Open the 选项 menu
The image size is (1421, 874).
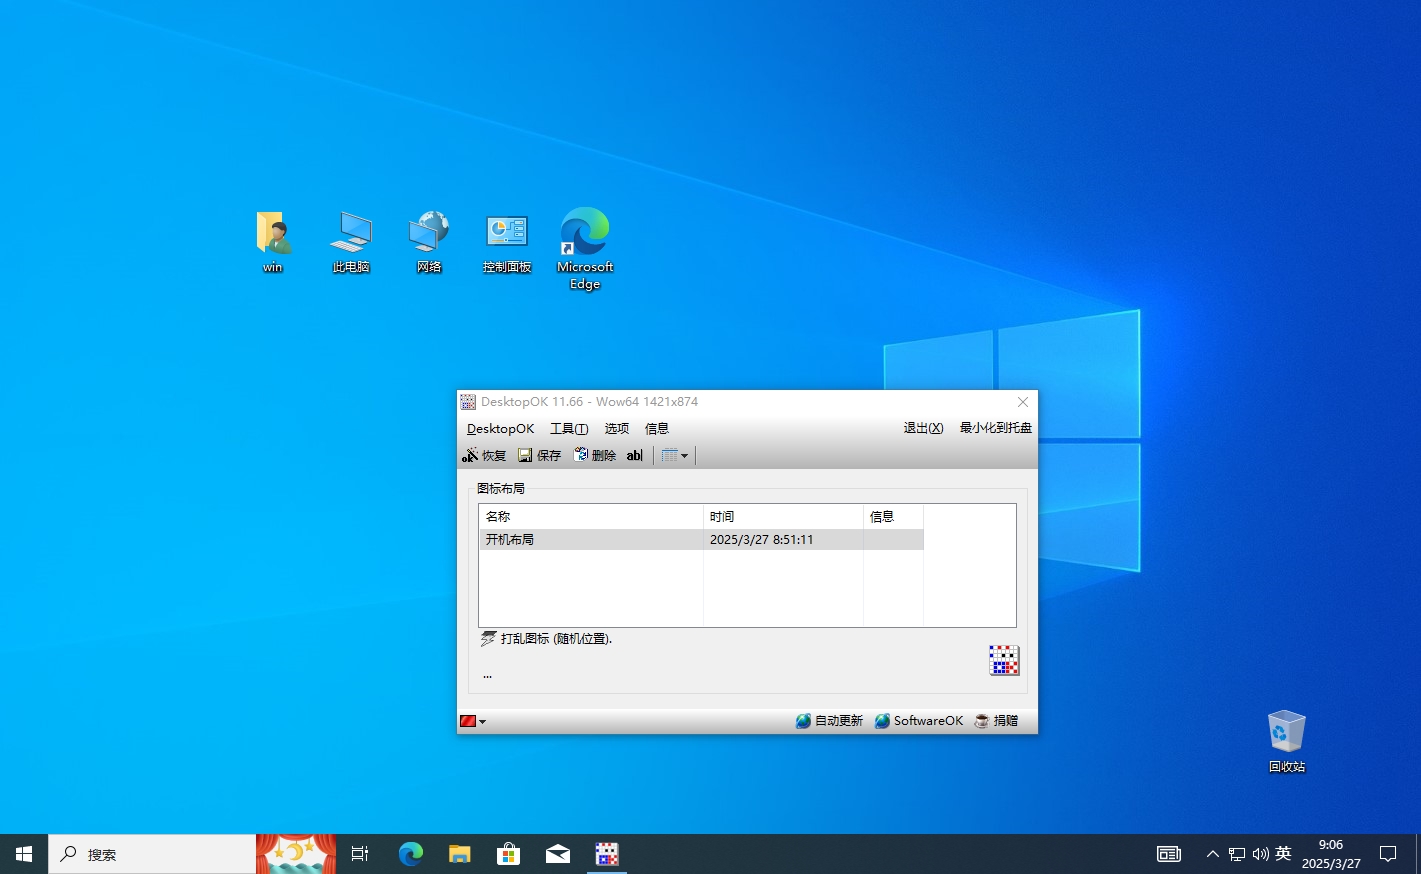pyautogui.click(x=616, y=428)
